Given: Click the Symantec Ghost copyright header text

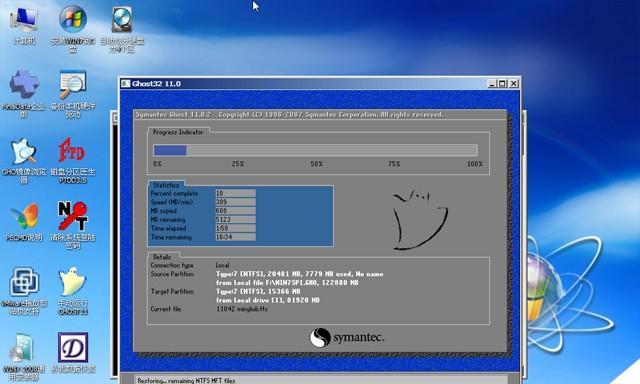Looking at the screenshot, I should click(289, 115).
